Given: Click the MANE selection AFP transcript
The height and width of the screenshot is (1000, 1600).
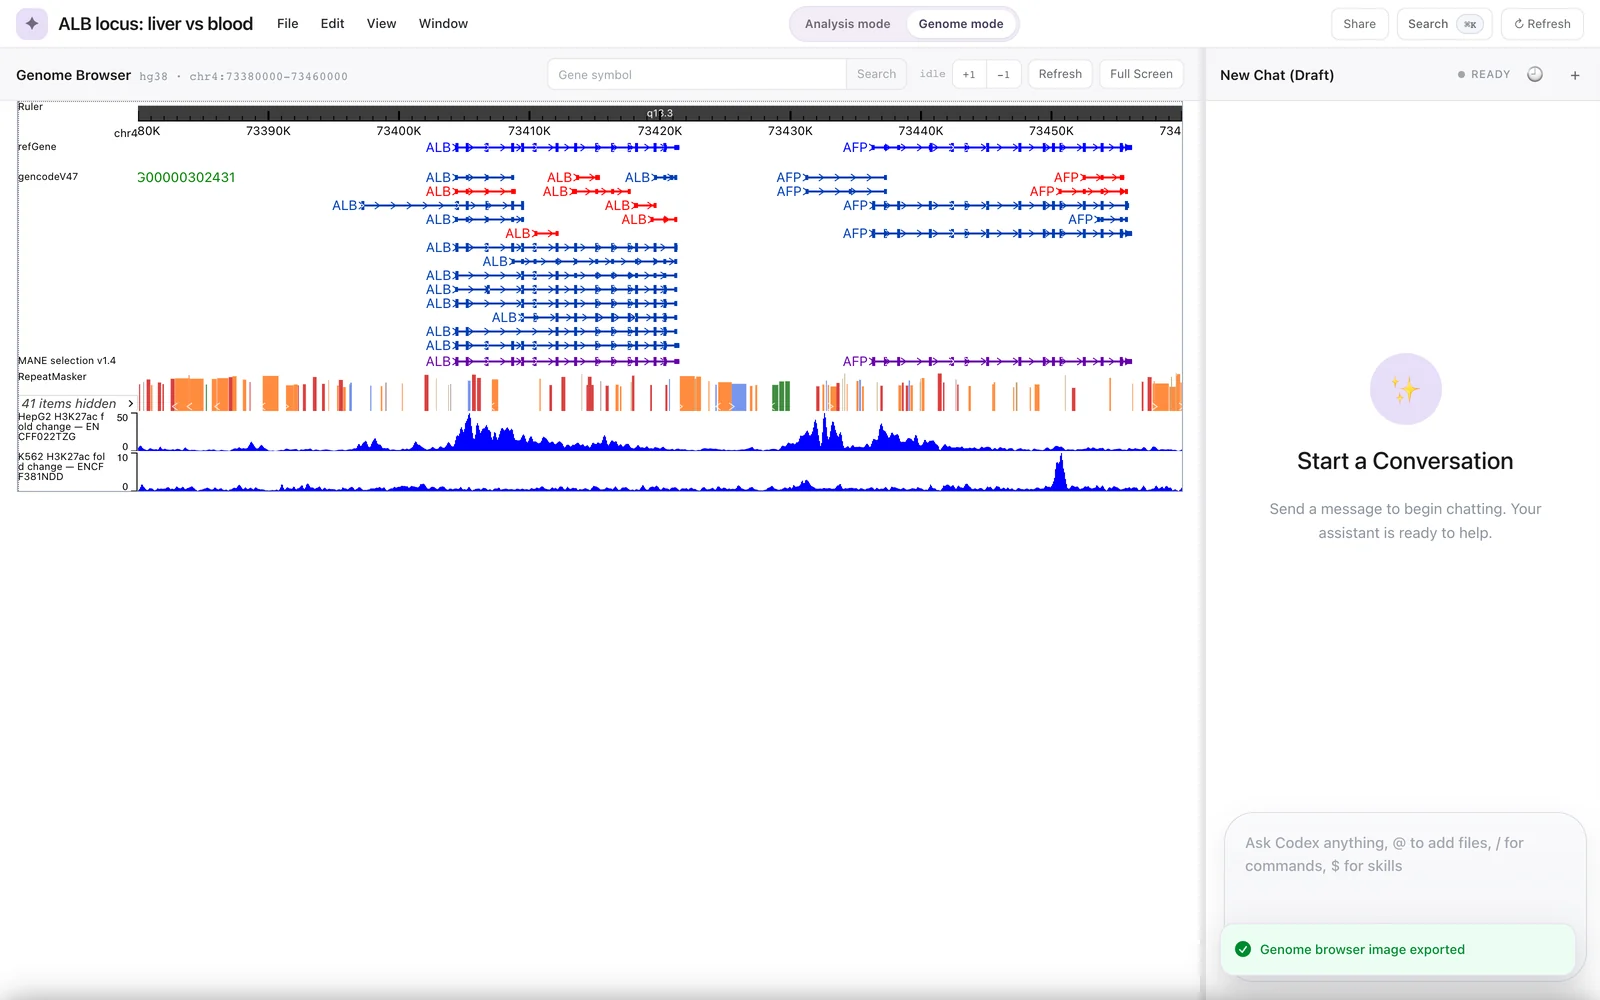Looking at the screenshot, I should pos(987,361).
